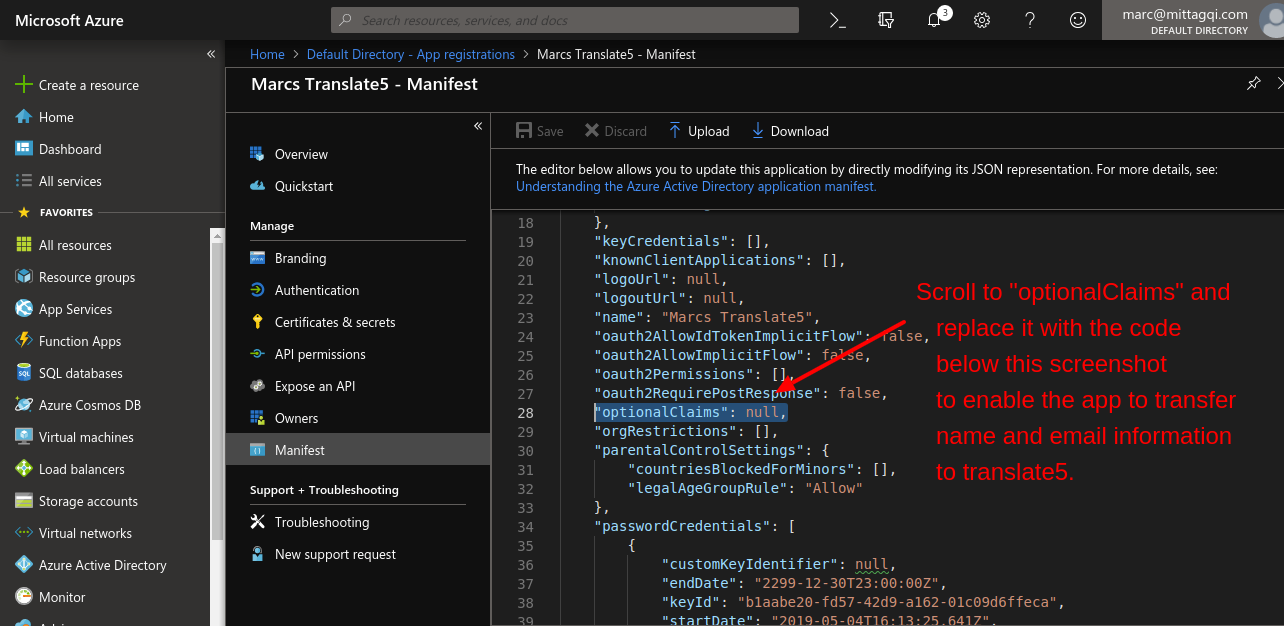Viewport: 1284px width, 626px height.
Task: Open Resource groups favorite
Action: 75,277
